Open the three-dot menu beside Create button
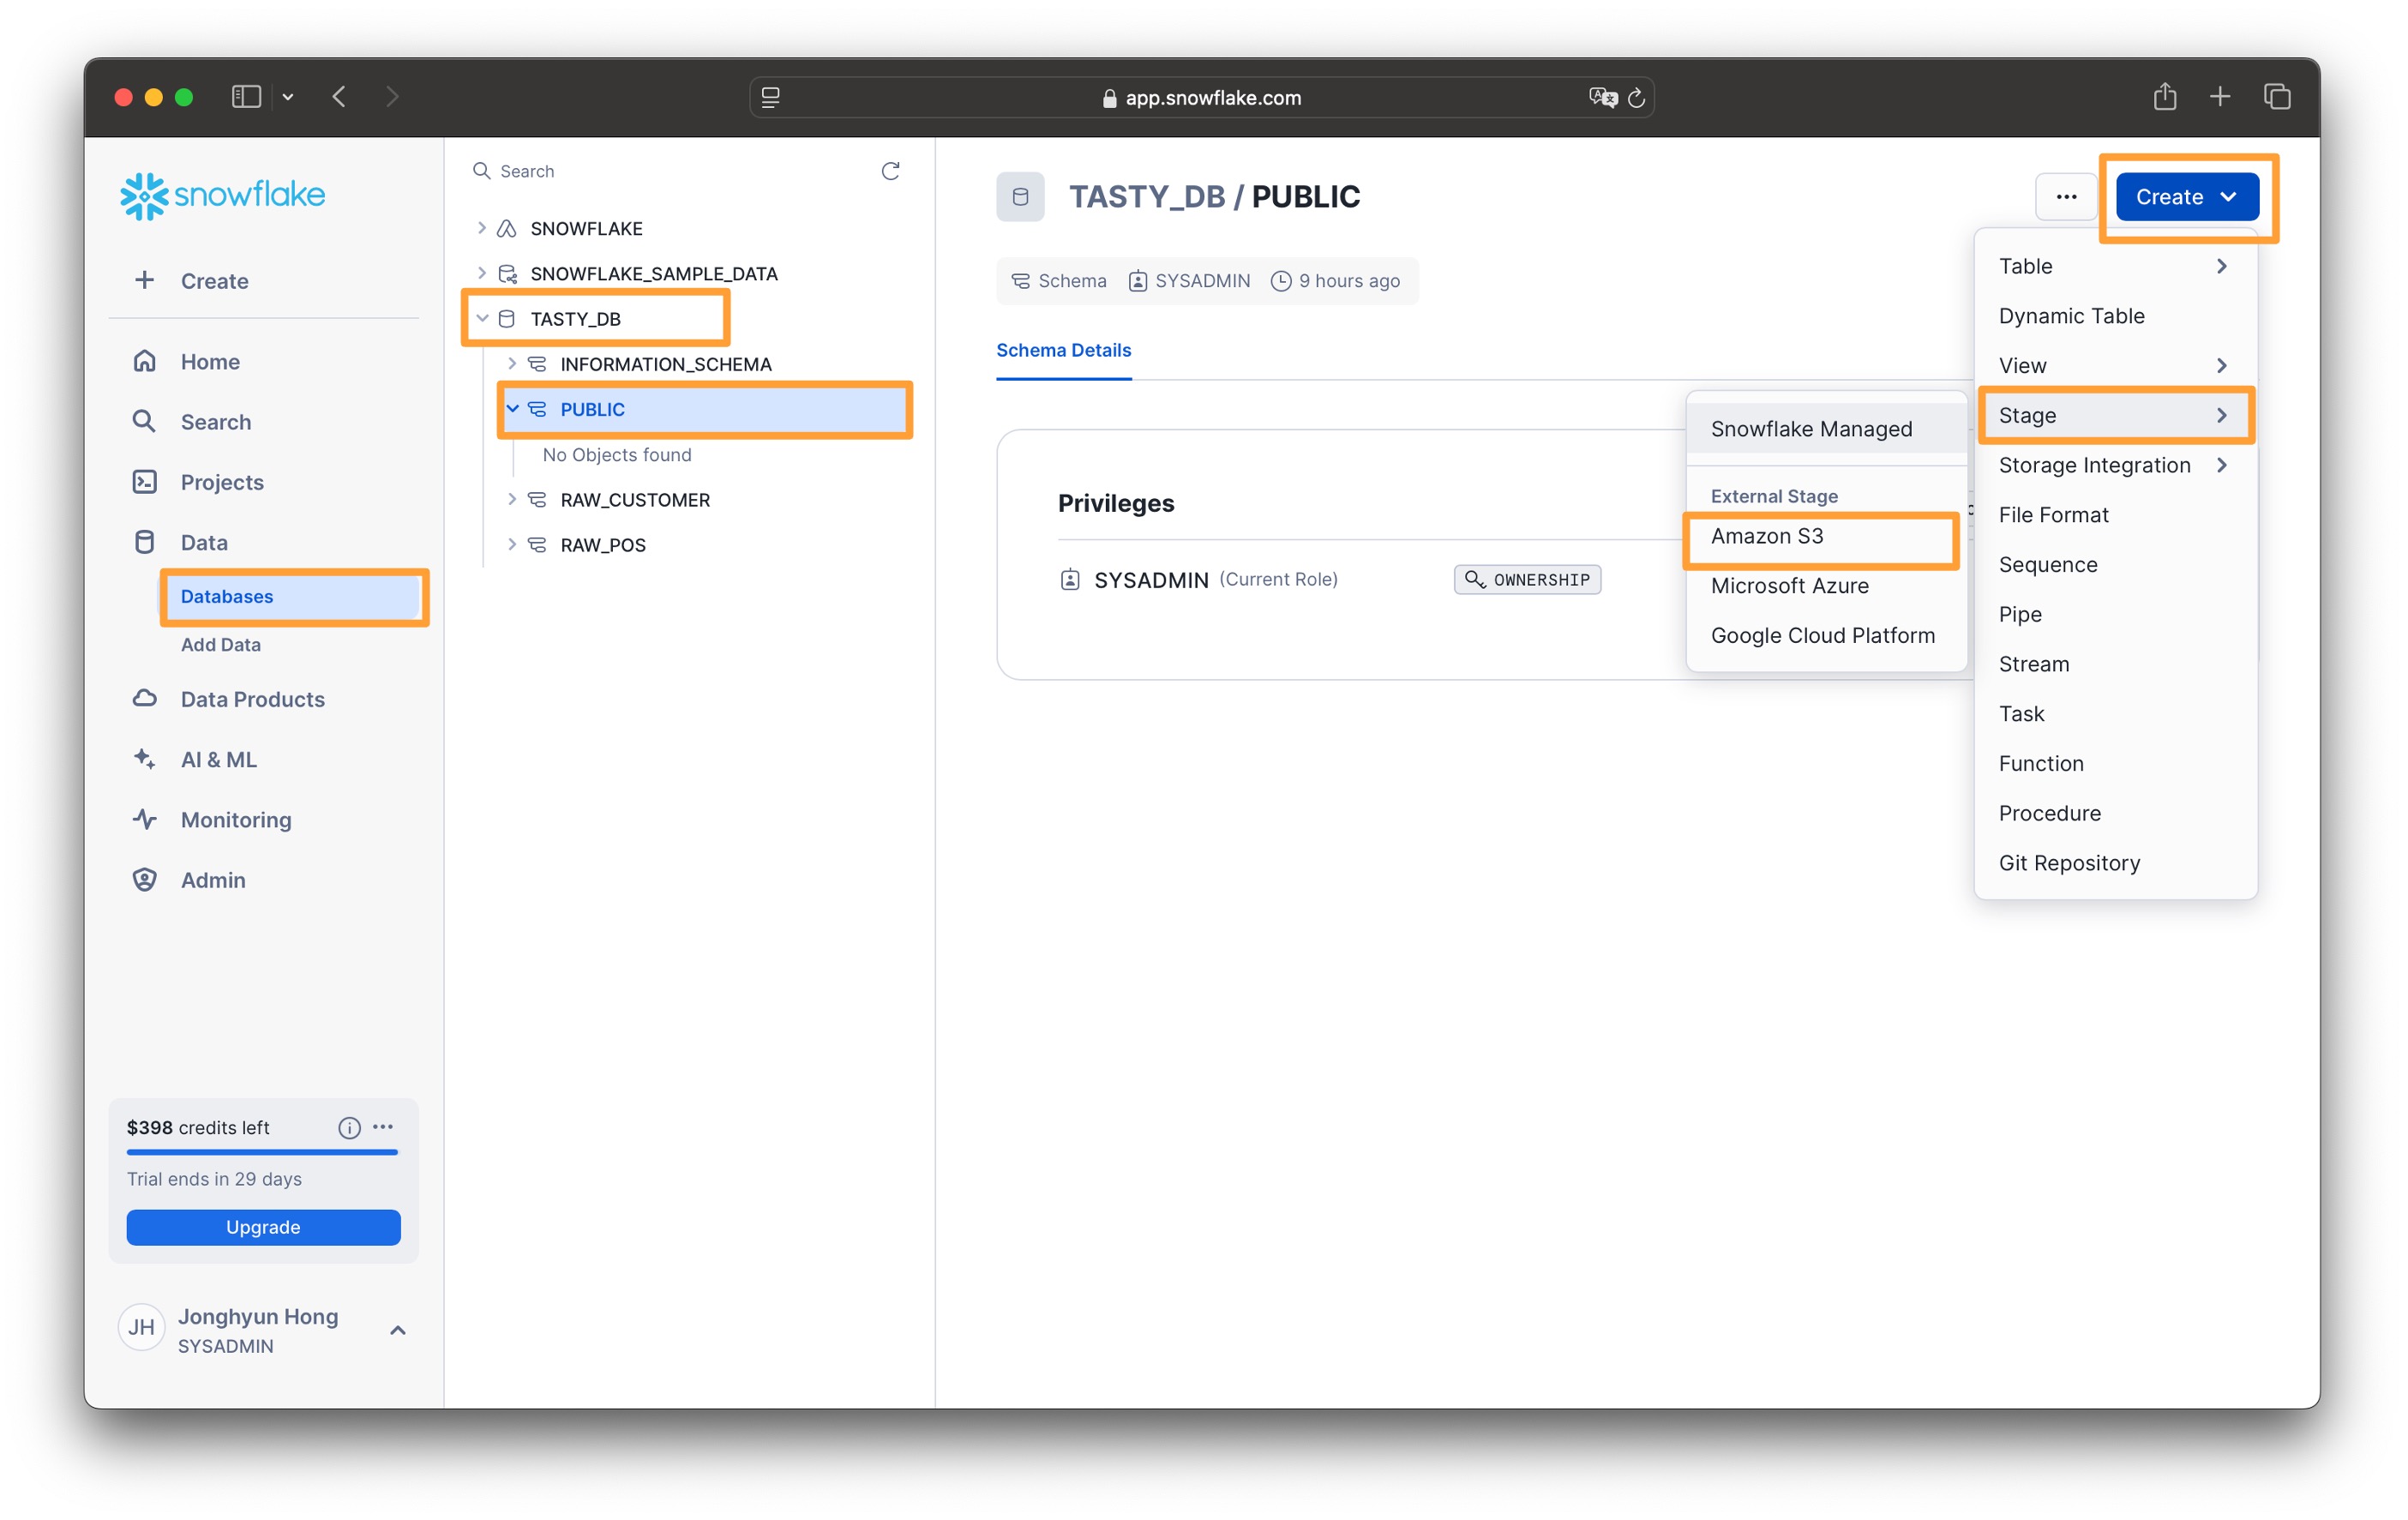2408x1520 pixels. 2065,197
